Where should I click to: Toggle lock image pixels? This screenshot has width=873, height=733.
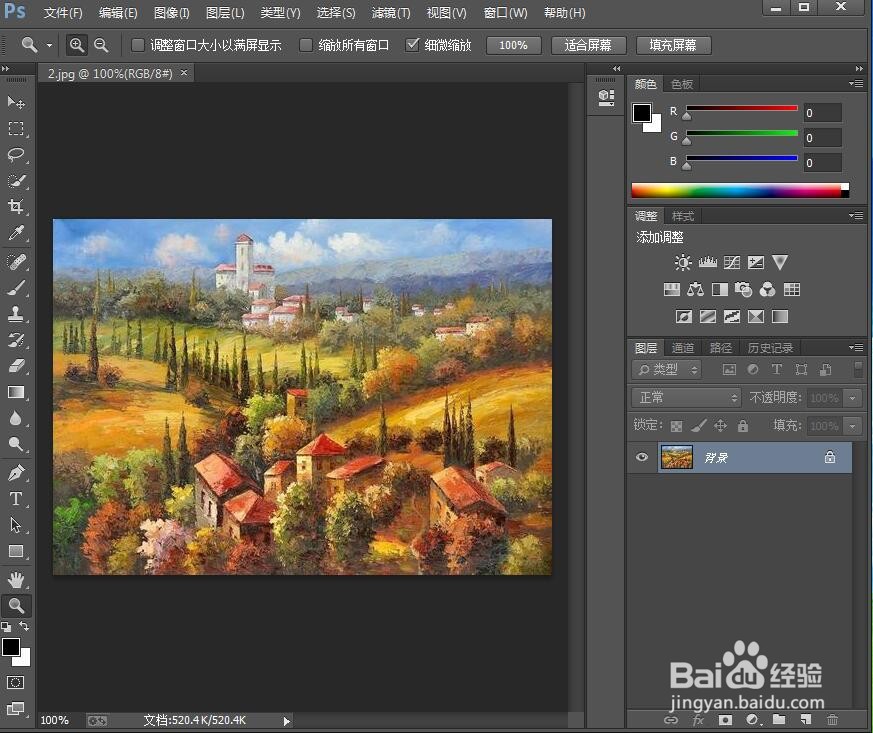(698, 426)
